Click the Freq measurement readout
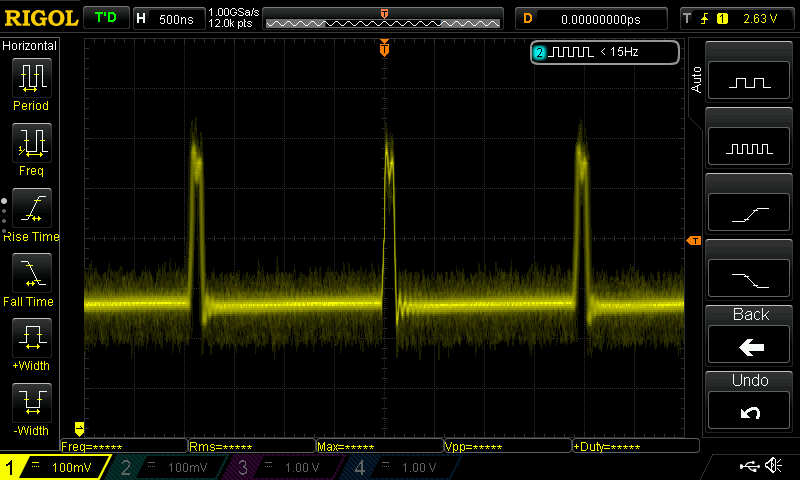800x480 pixels. 124,446
